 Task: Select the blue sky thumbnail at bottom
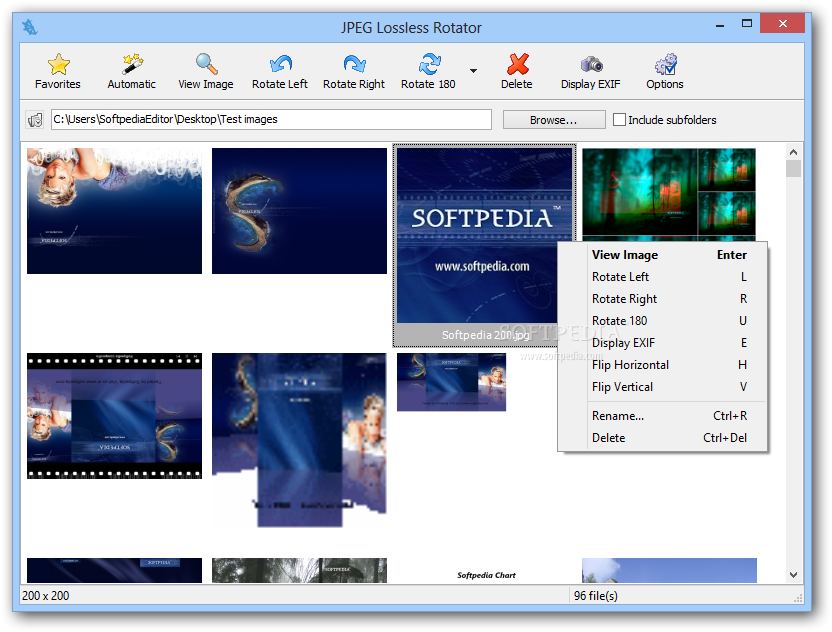click(x=669, y=570)
